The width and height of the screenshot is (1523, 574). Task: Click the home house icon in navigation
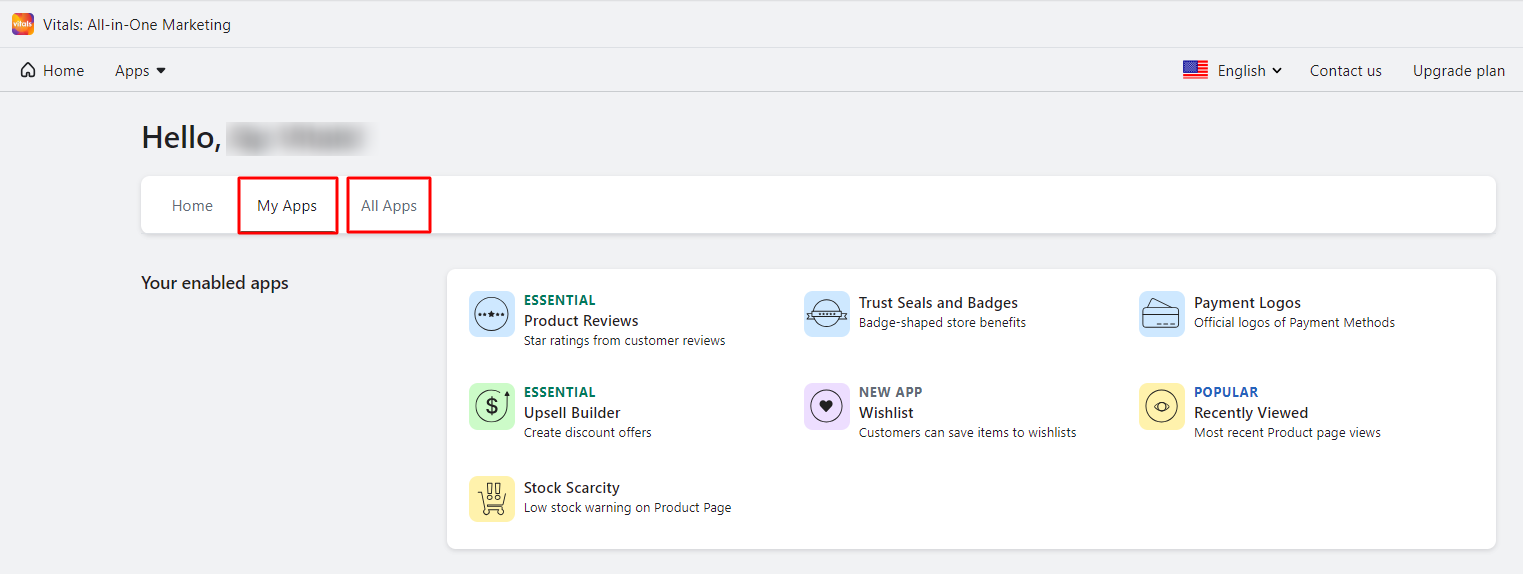tap(28, 70)
